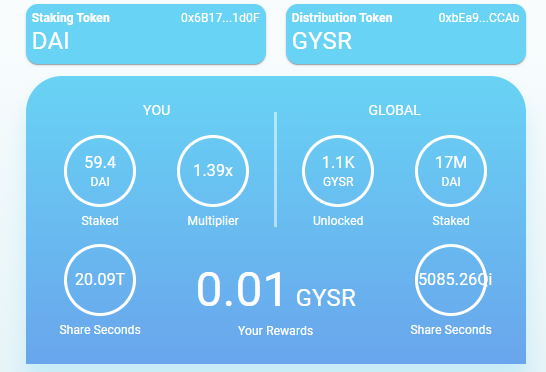Click the 'Unlocked' label
This screenshot has height=372, width=546.
click(x=338, y=220)
